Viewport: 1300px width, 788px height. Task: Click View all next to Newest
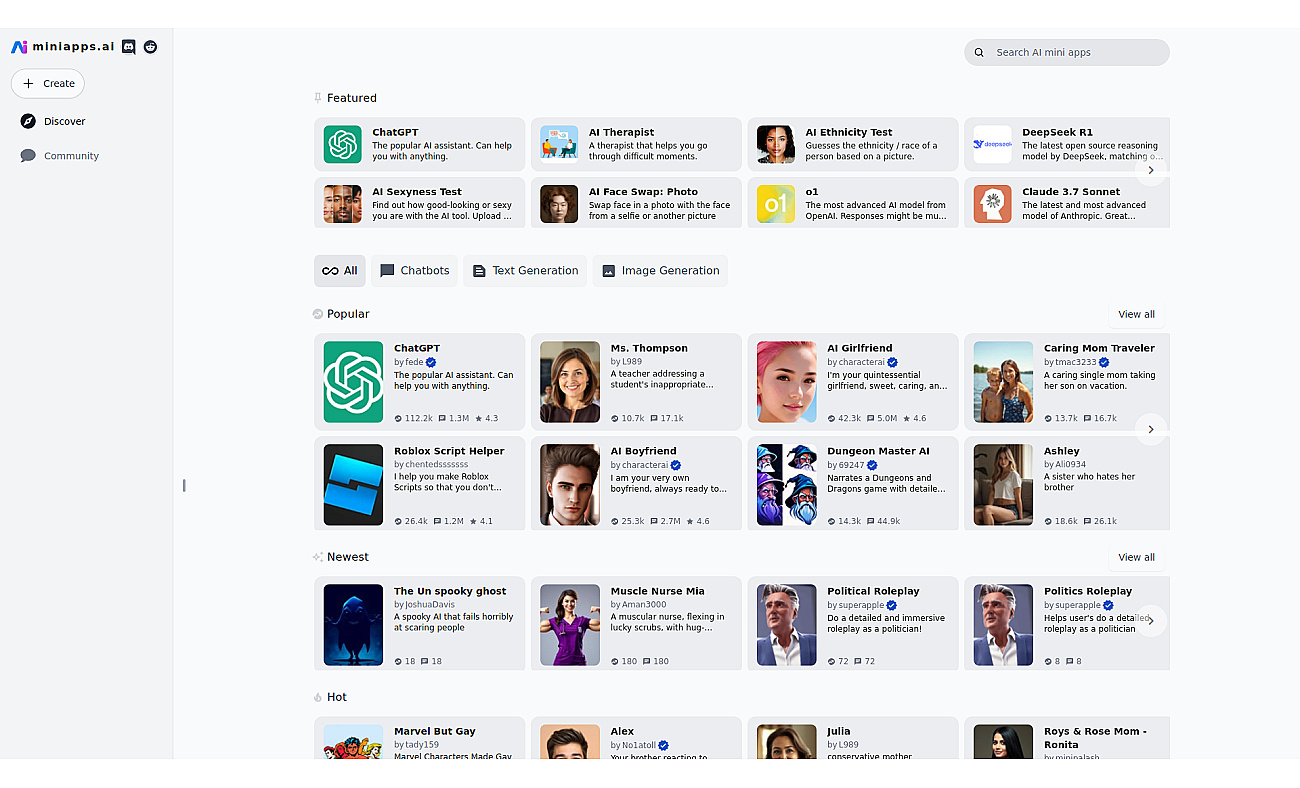click(1136, 557)
